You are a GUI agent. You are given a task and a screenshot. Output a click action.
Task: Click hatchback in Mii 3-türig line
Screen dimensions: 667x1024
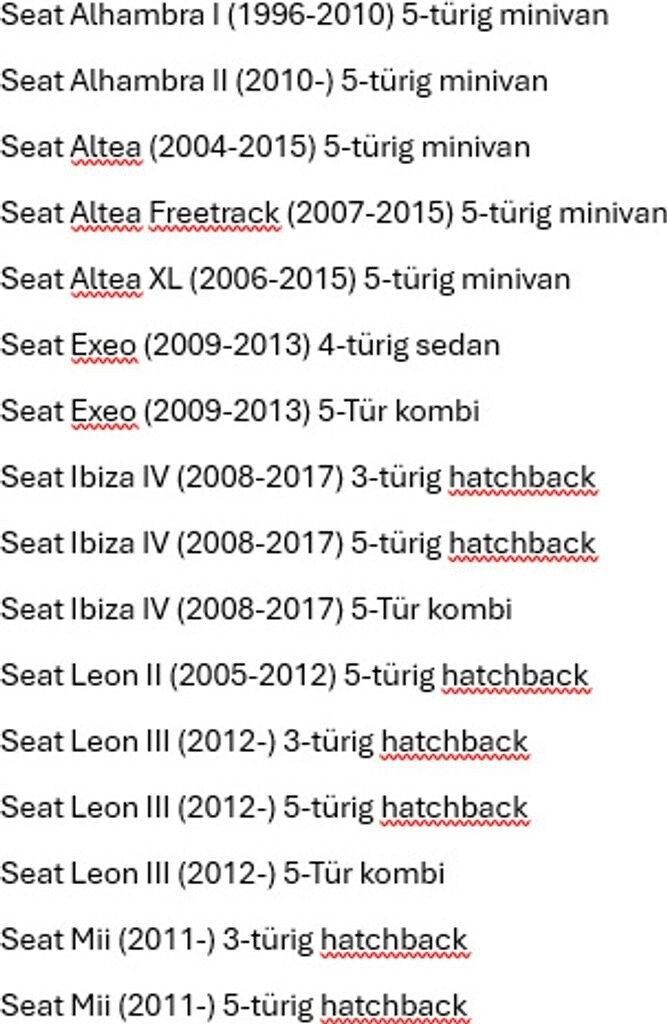(x=394, y=940)
